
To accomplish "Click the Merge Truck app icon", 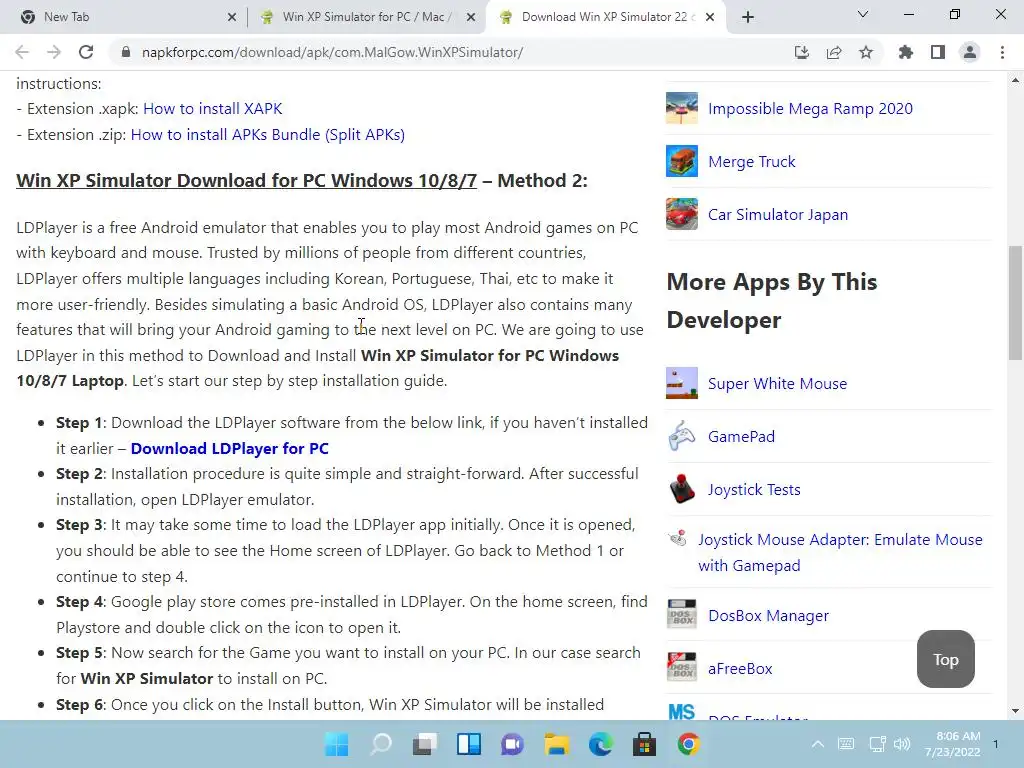I will click(682, 161).
